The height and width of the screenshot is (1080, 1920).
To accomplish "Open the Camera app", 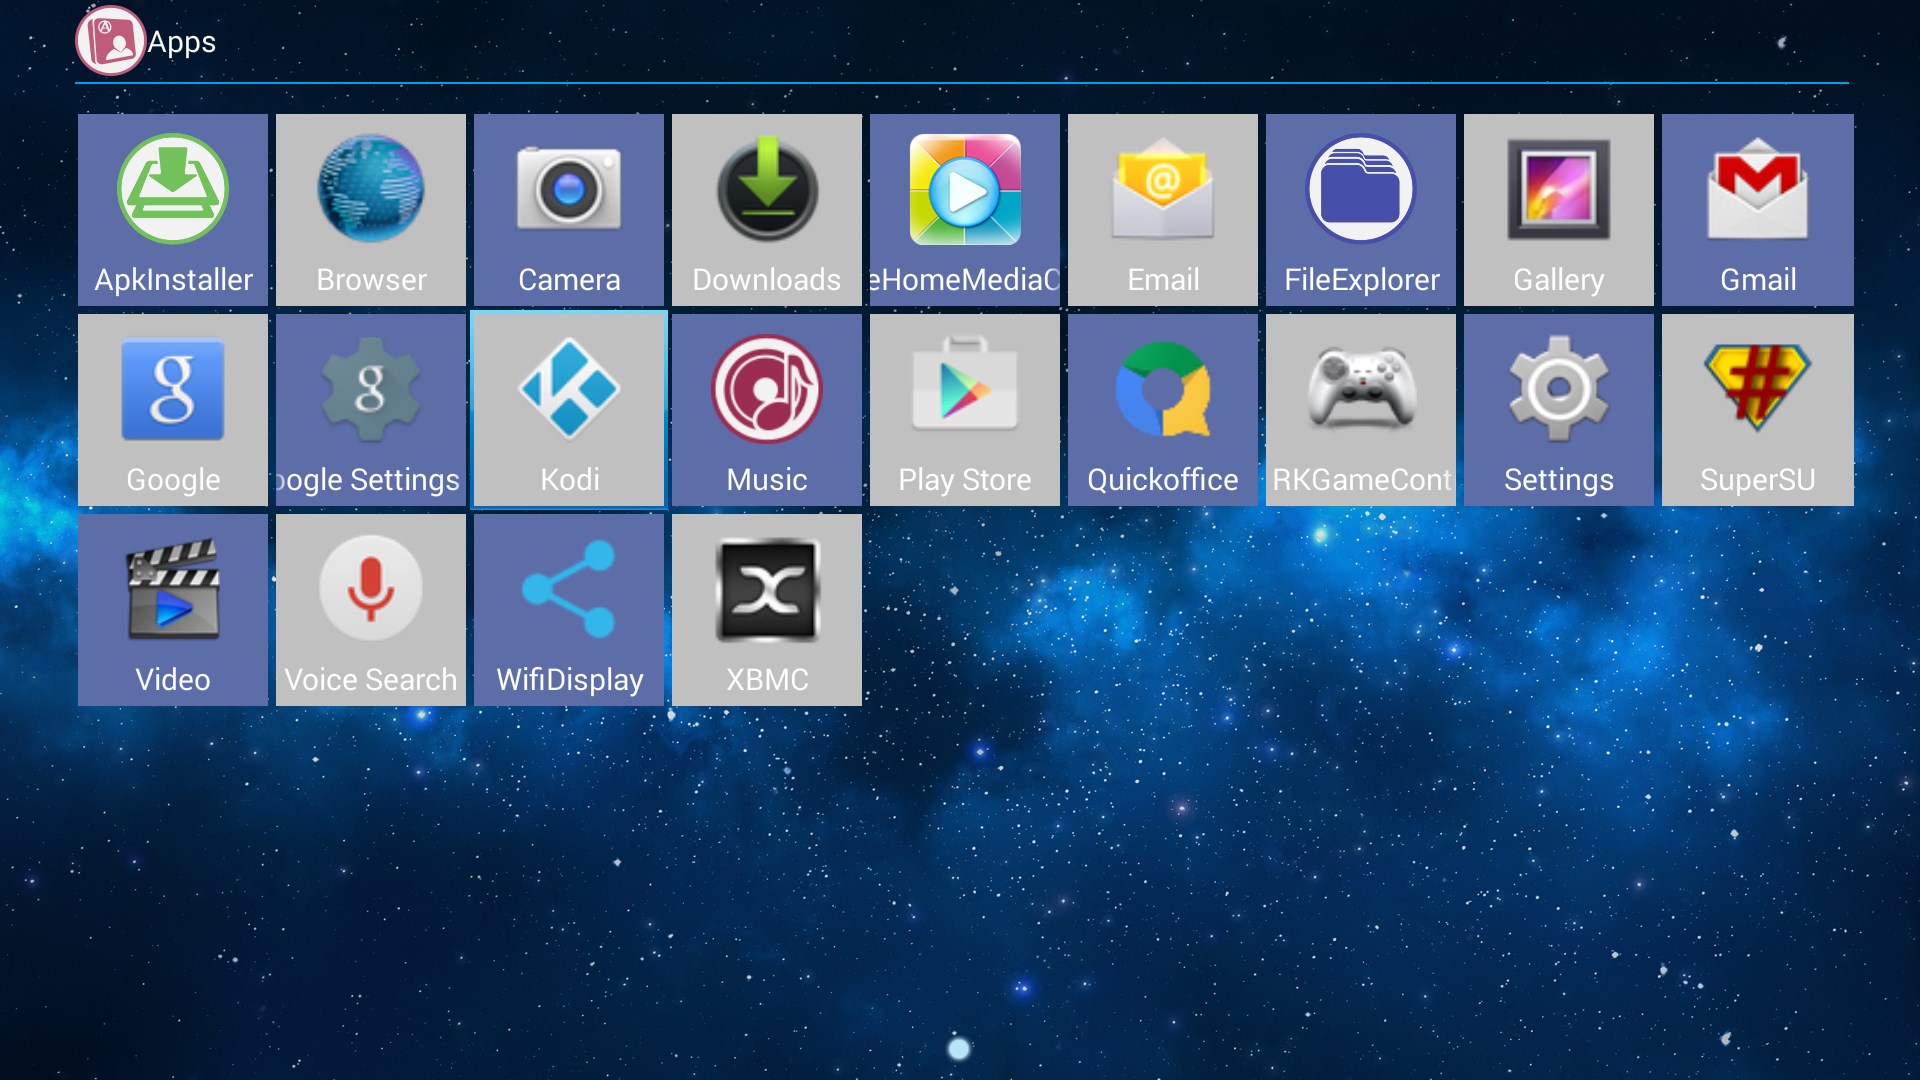I will pos(569,210).
